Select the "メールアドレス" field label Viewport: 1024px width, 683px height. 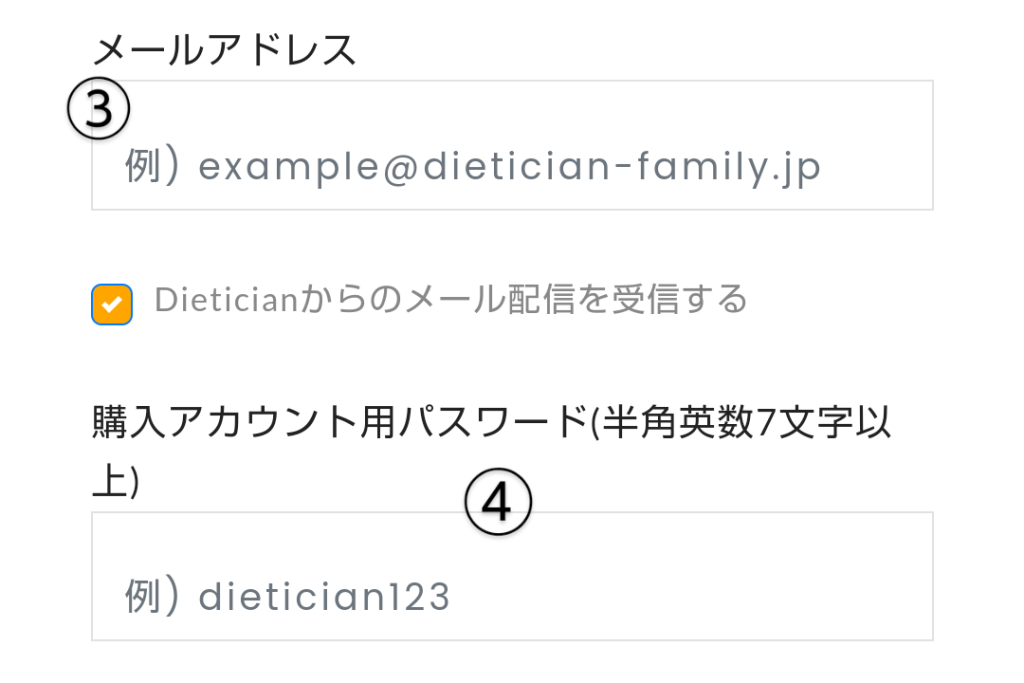click(x=224, y=49)
